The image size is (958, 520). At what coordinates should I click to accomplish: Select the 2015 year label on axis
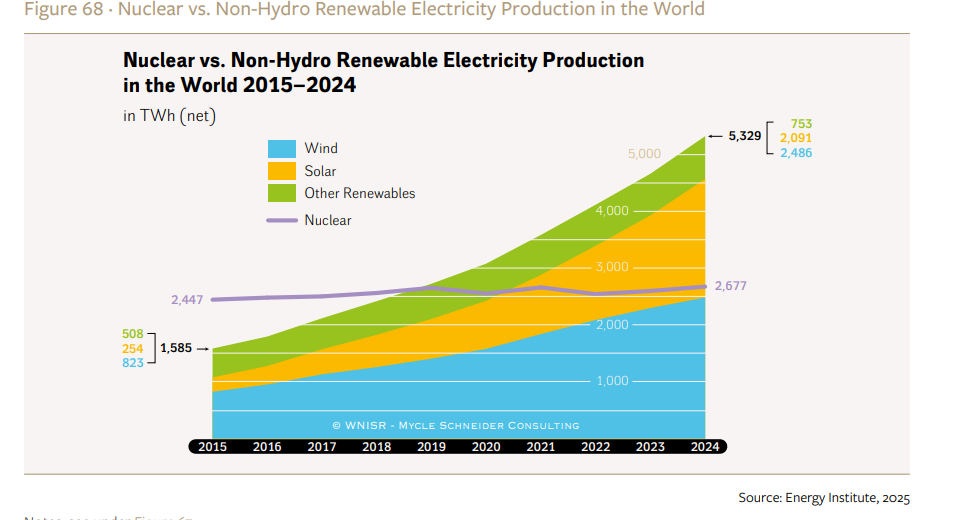click(212, 447)
